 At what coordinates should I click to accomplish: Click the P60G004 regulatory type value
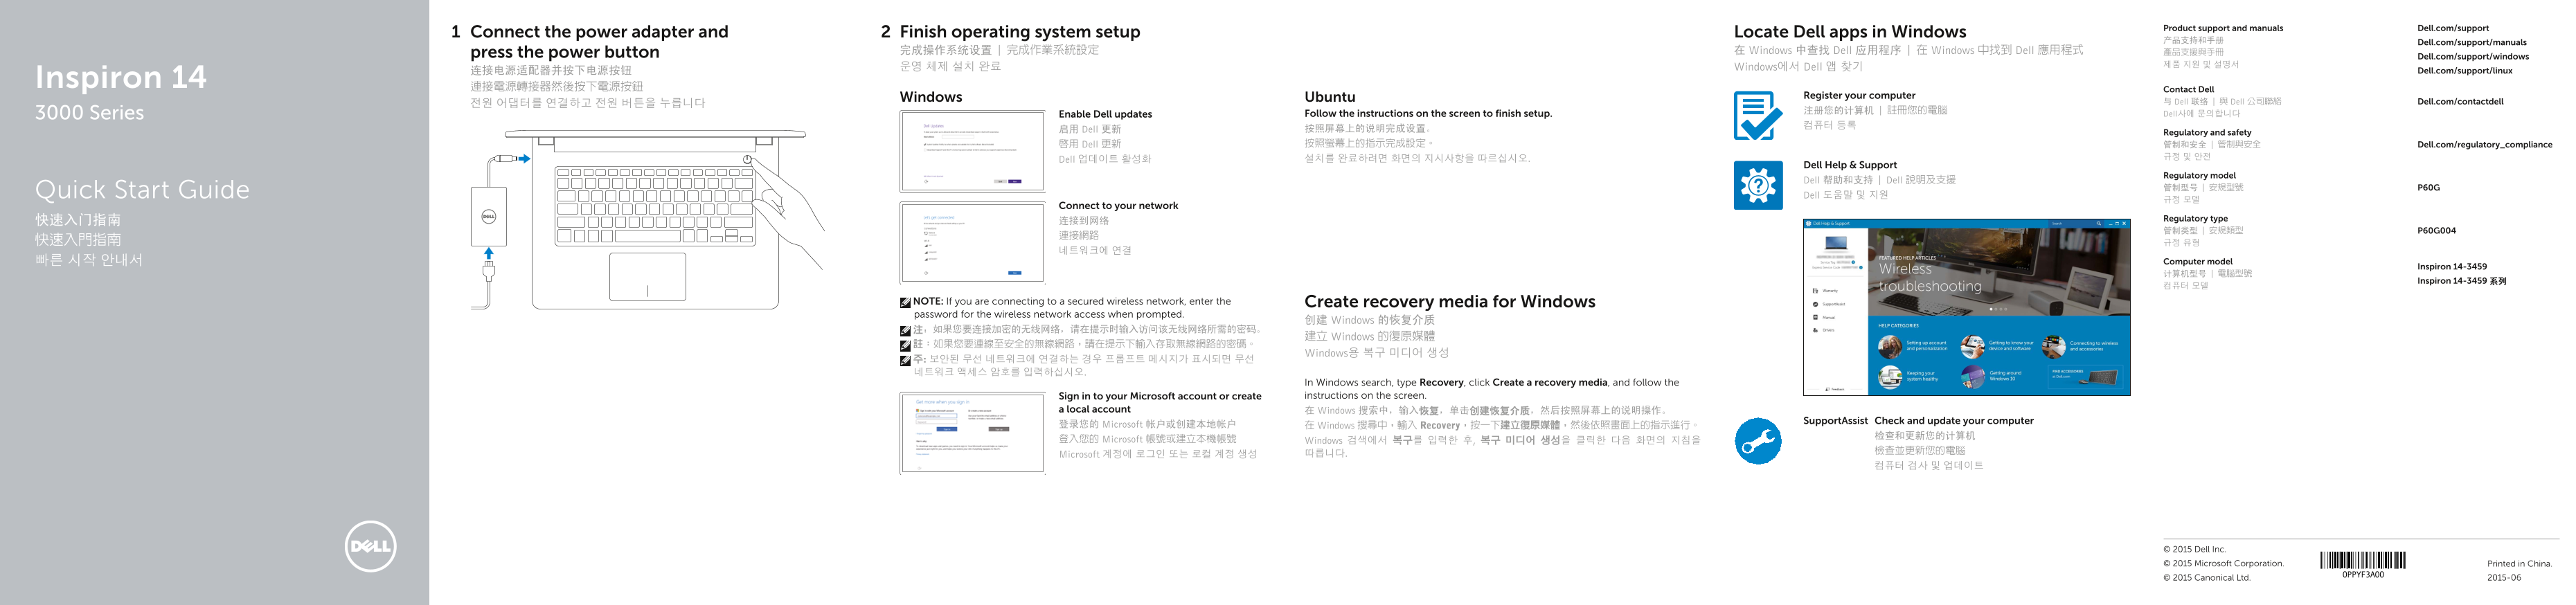click(x=2436, y=231)
